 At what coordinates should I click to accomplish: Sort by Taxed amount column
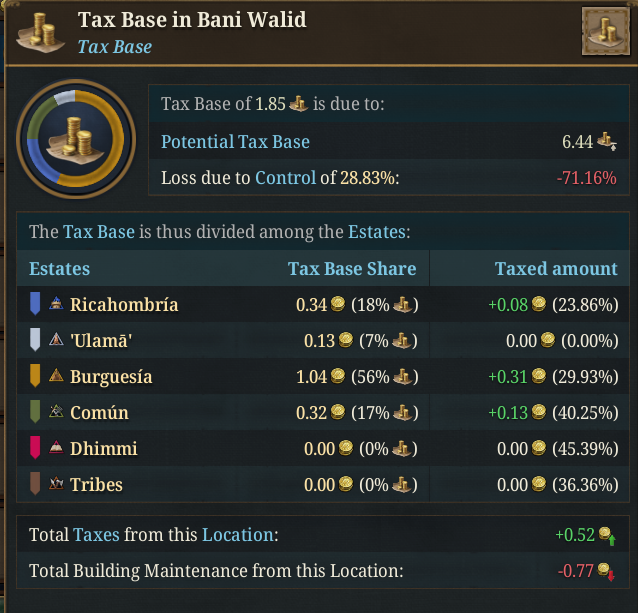point(556,268)
